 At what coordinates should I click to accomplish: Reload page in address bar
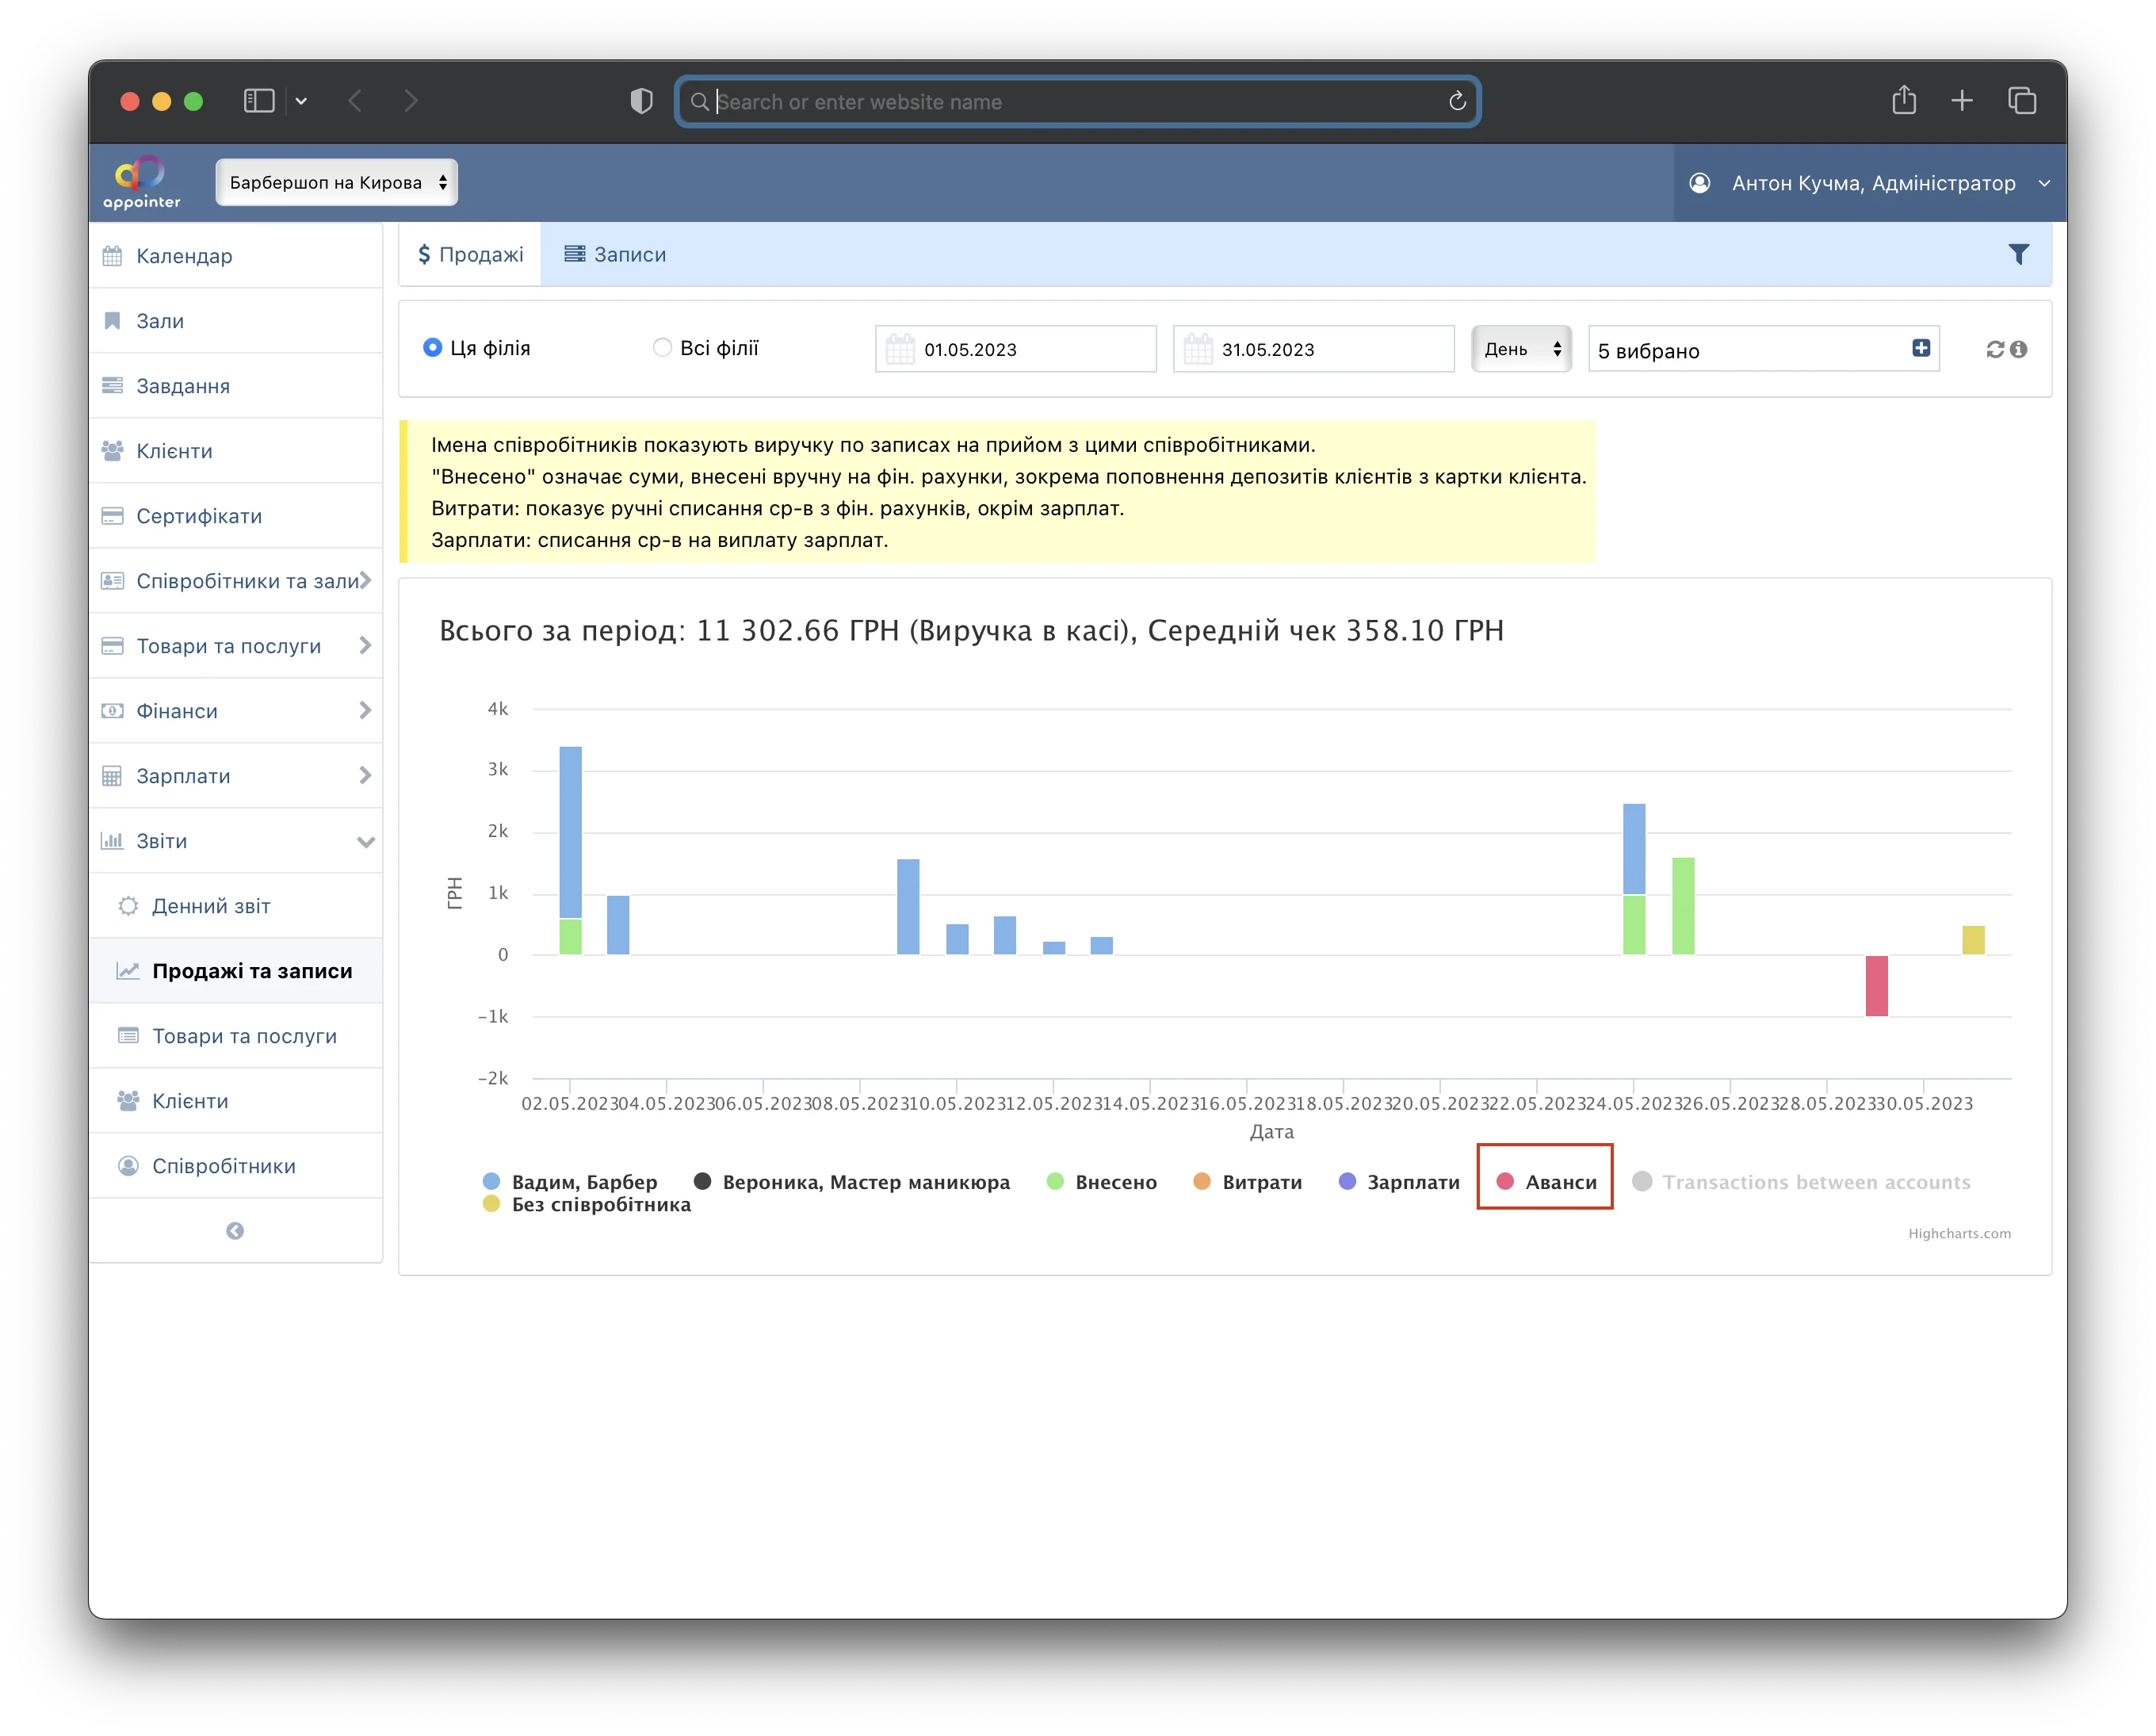tap(1456, 101)
